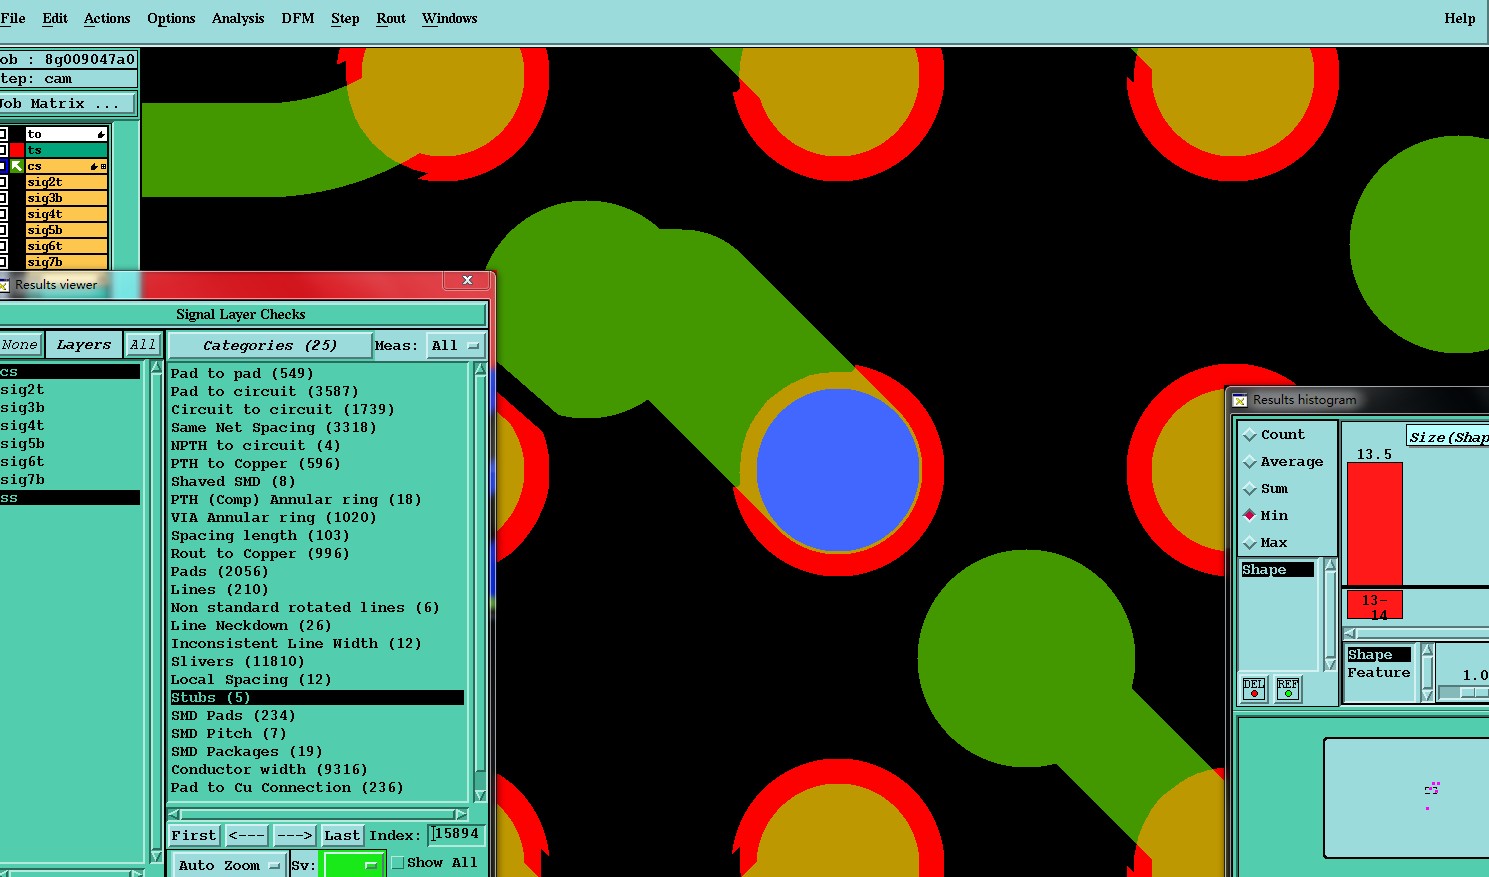Click the Last result button
The width and height of the screenshot is (1489, 877).
[x=341, y=835]
